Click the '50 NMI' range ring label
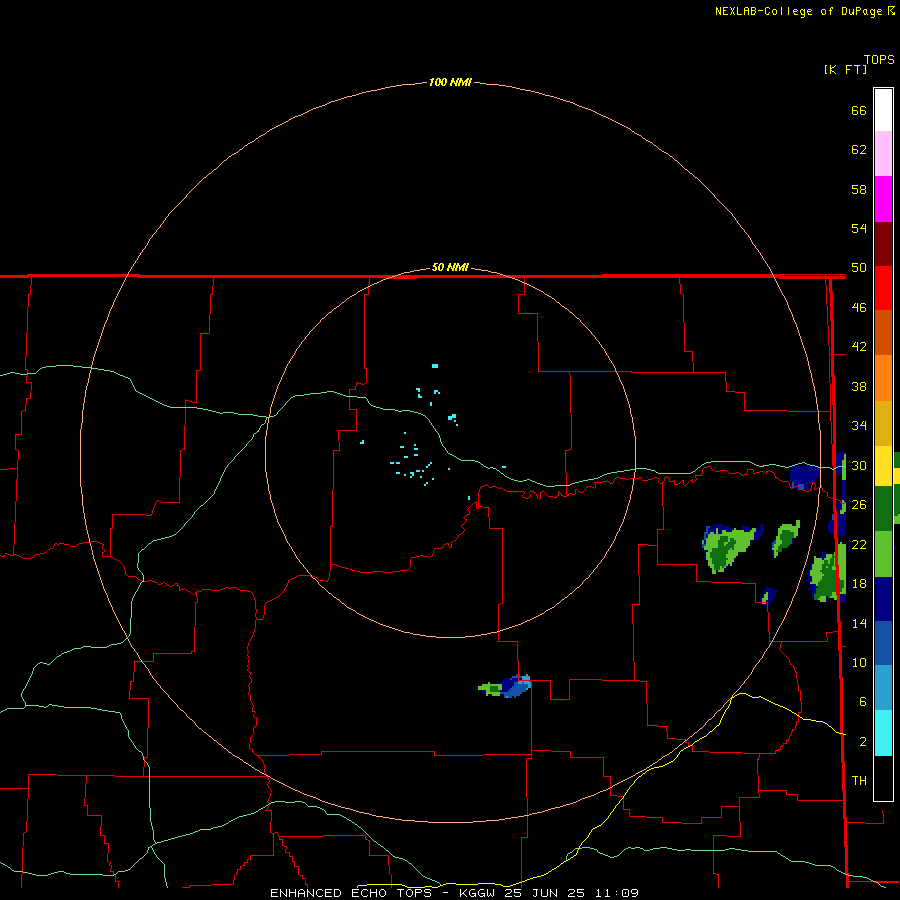The width and height of the screenshot is (900, 900). click(x=450, y=267)
